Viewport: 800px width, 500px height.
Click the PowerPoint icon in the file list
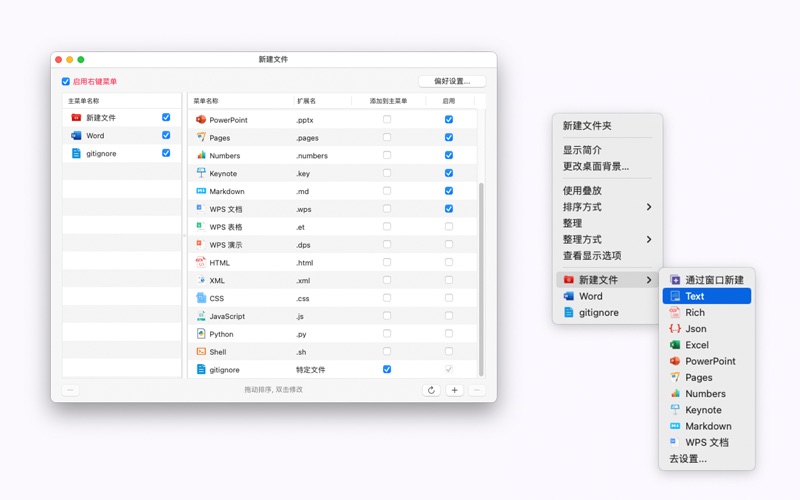pos(201,120)
